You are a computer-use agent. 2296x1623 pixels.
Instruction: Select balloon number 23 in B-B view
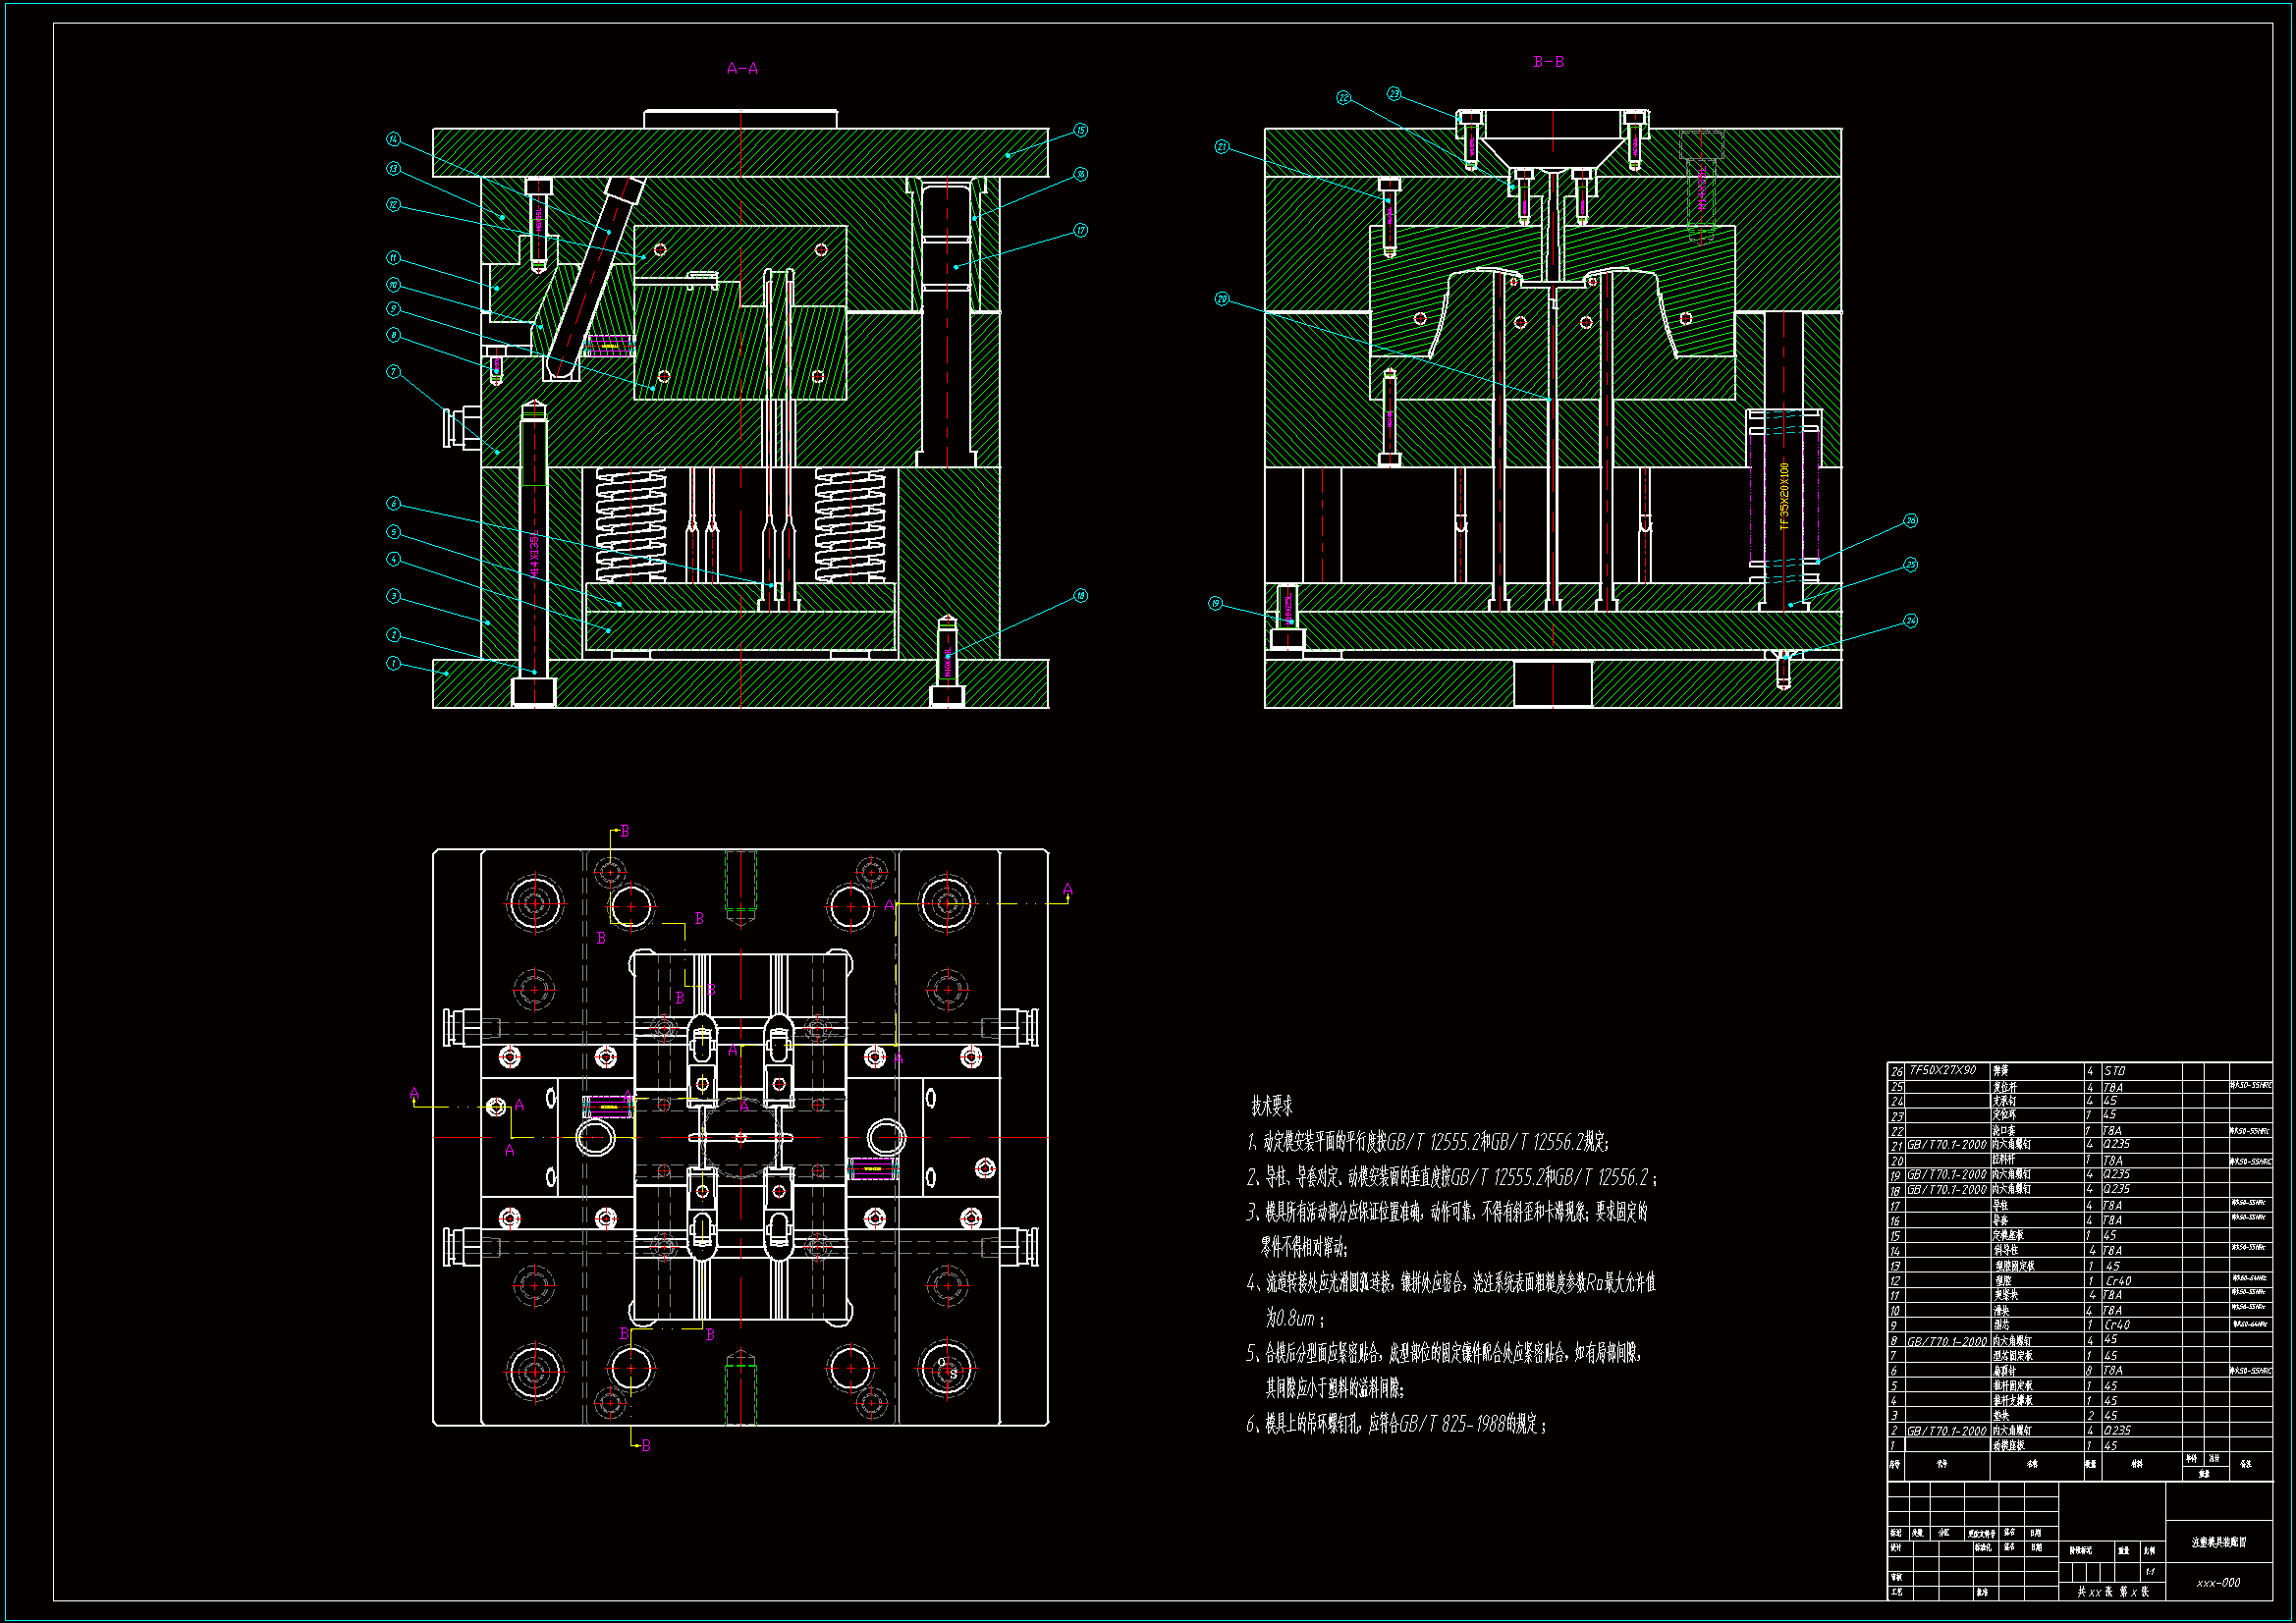(1394, 94)
